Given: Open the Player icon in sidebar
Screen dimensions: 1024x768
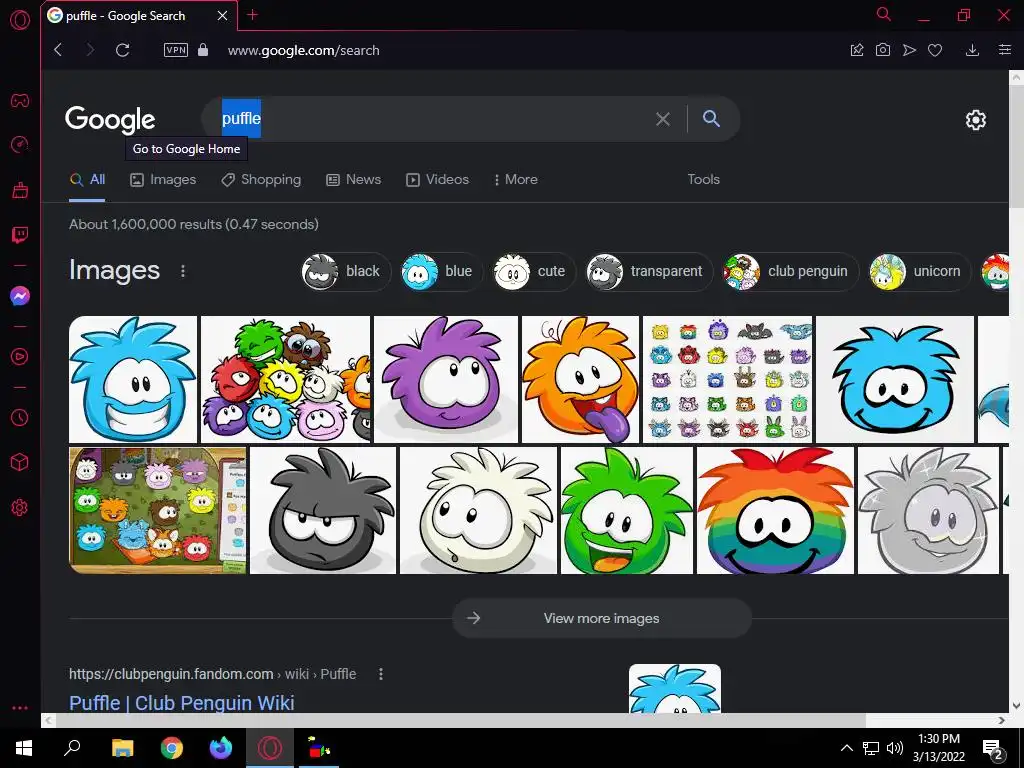Looking at the screenshot, I should 20,357.
